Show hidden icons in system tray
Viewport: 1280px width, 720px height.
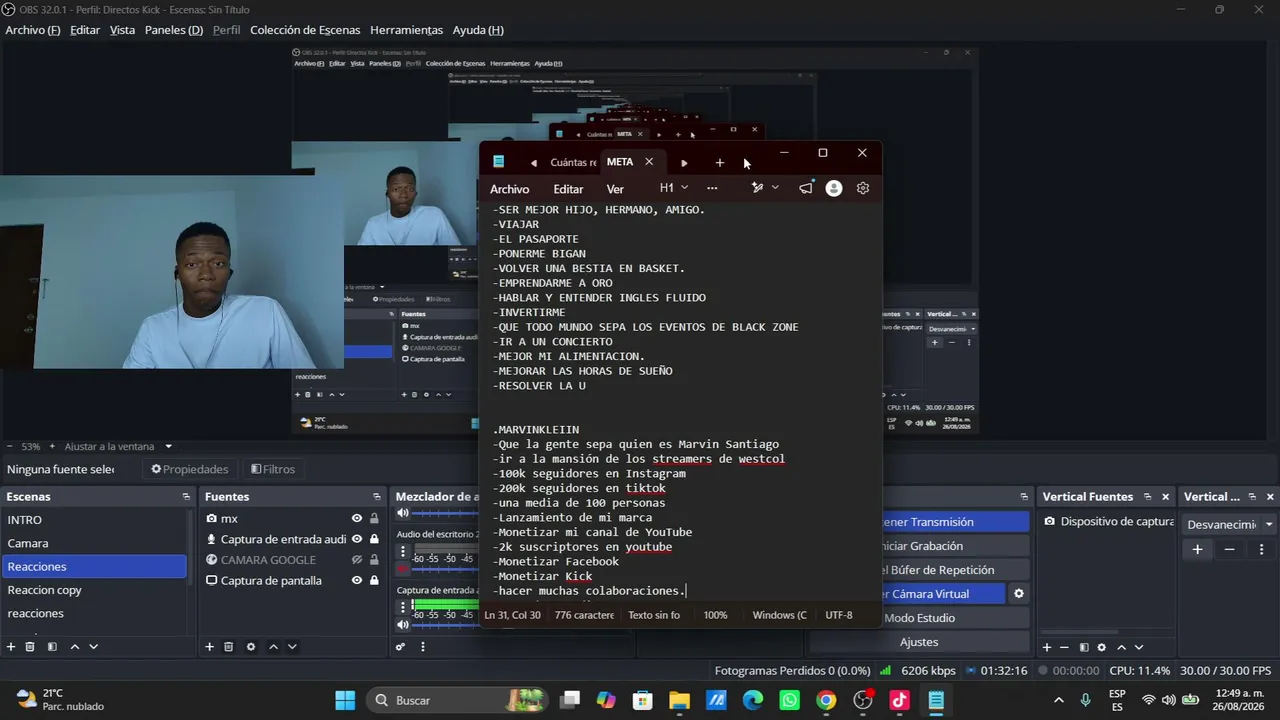pos(1059,700)
